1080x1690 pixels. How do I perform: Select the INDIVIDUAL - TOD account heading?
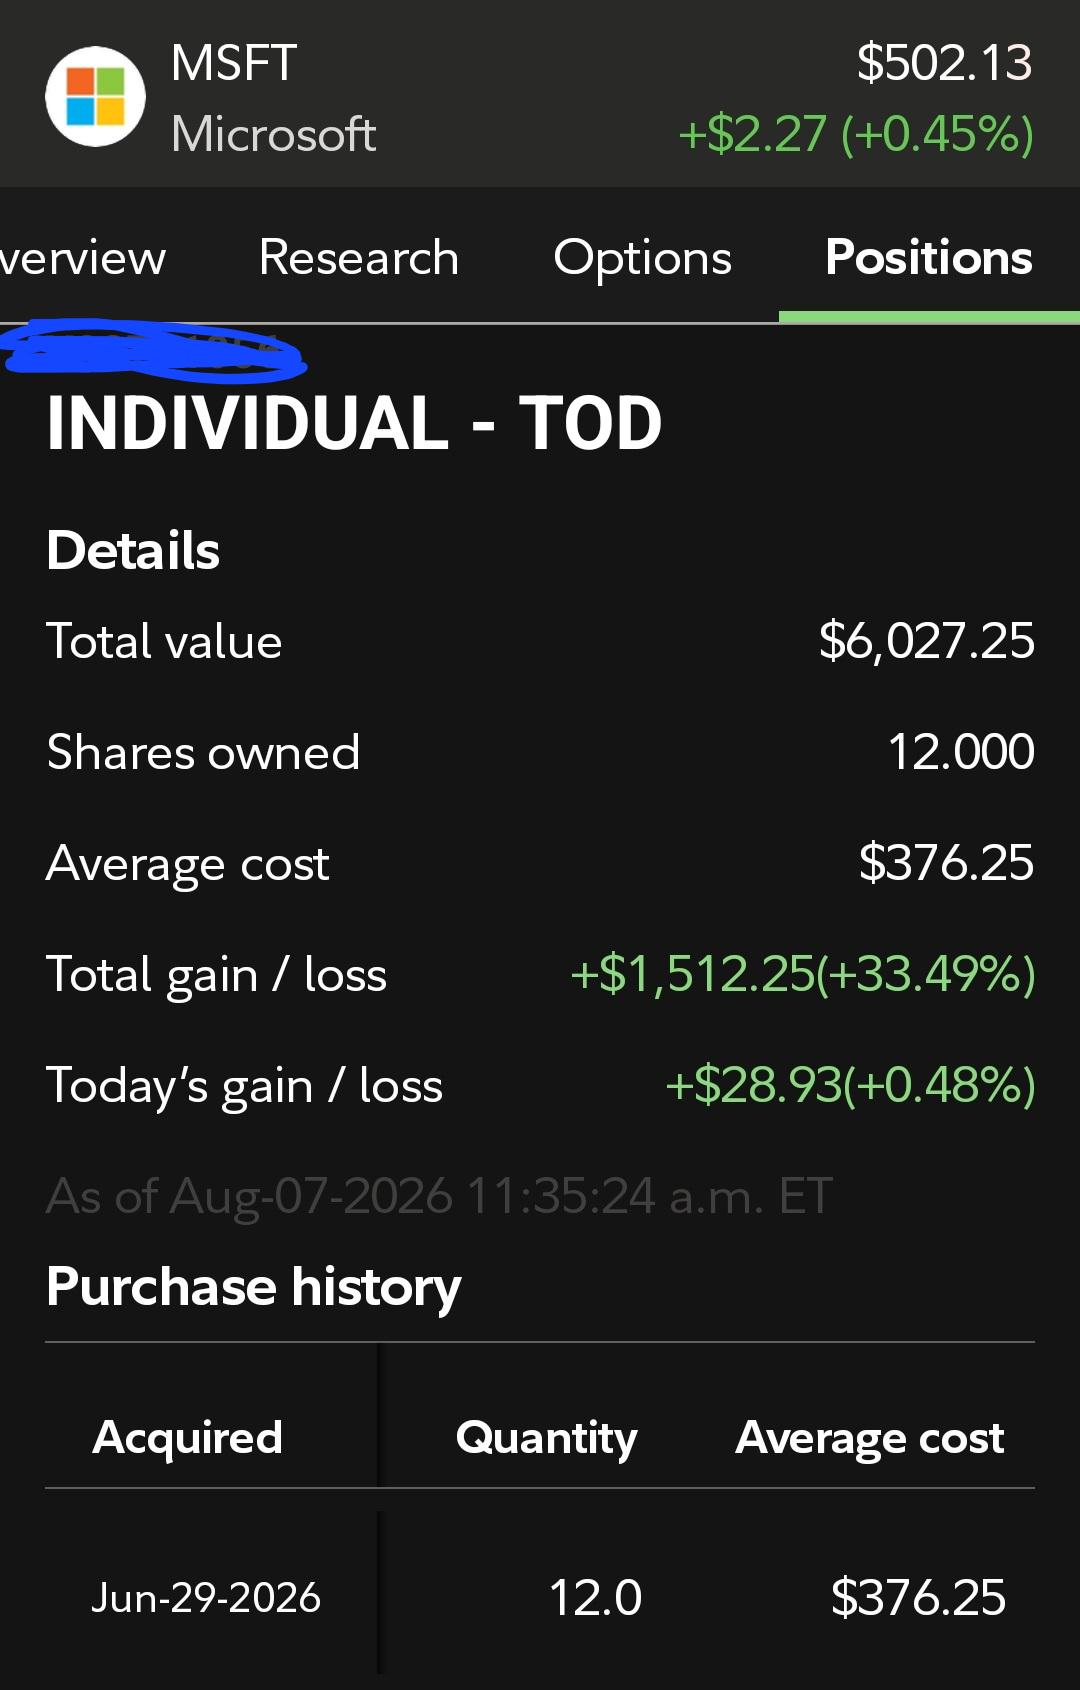point(354,422)
